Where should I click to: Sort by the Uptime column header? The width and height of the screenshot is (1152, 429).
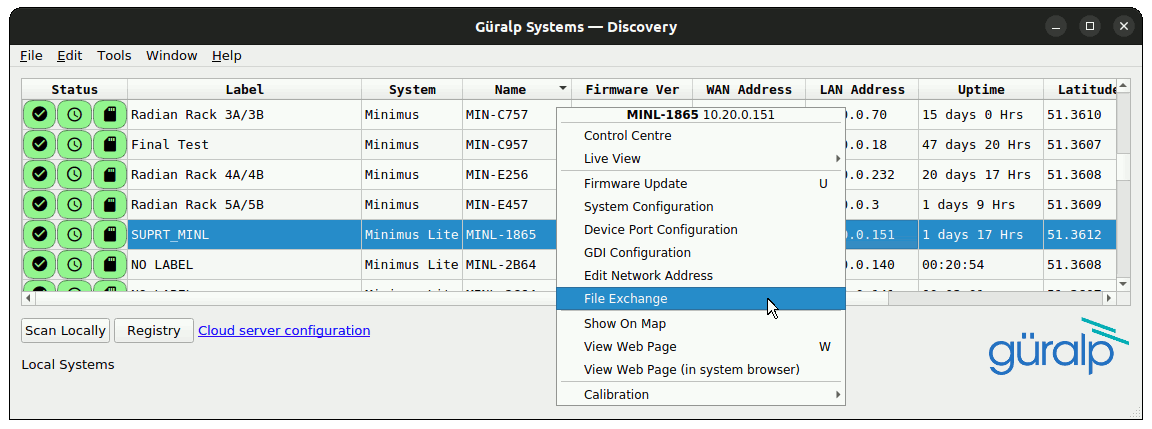(x=981, y=90)
